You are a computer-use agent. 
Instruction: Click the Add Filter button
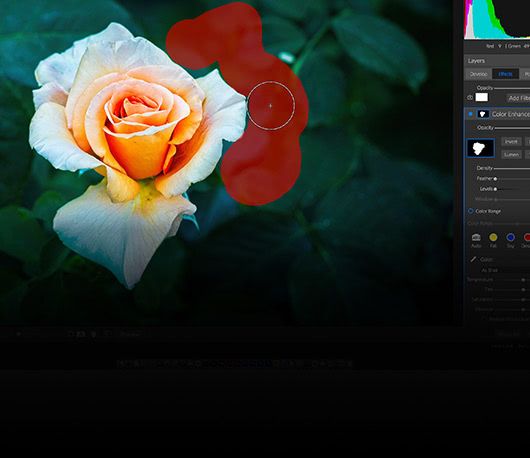point(519,98)
